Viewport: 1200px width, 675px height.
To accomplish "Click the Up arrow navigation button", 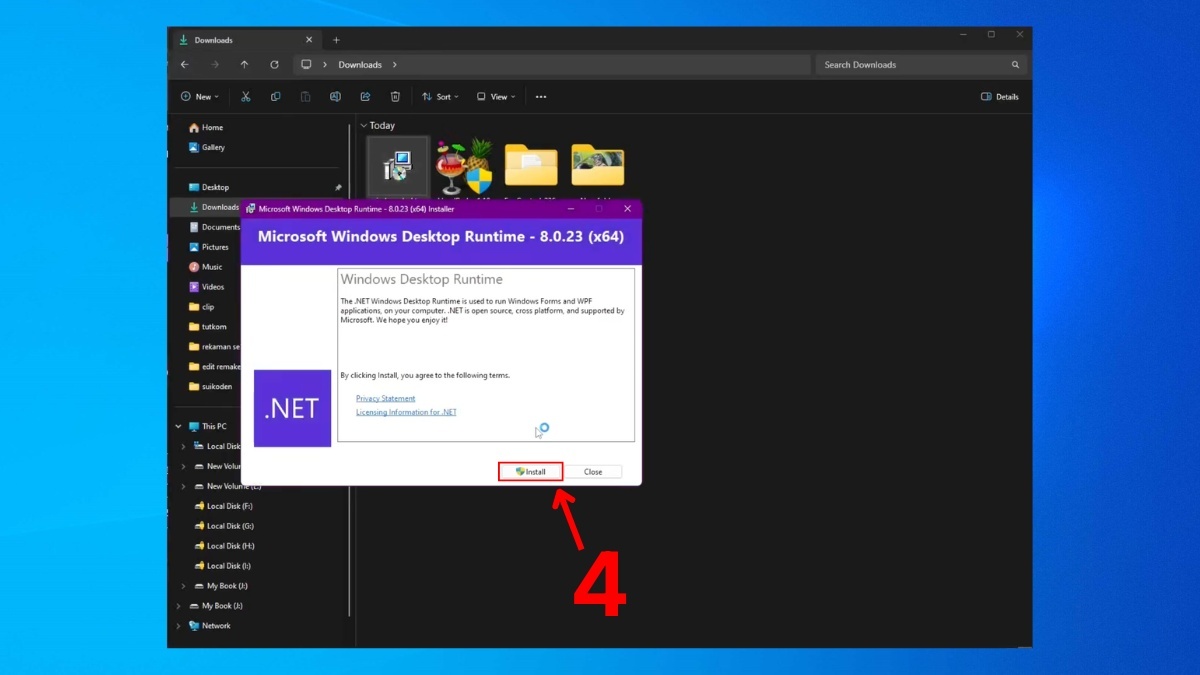I will click(244, 65).
